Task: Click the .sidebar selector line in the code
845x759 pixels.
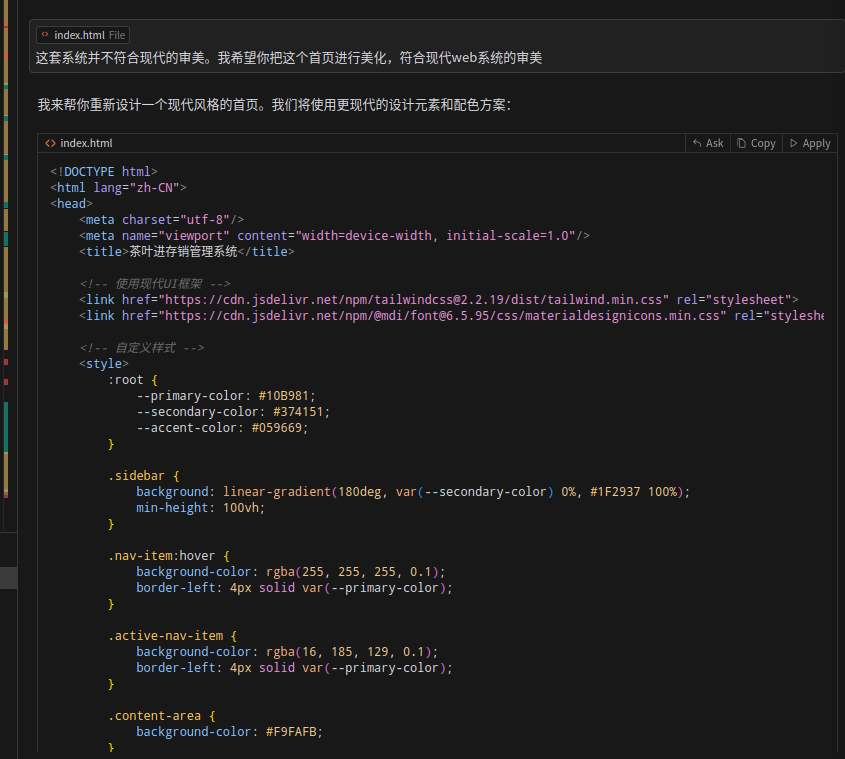Action: 144,476
